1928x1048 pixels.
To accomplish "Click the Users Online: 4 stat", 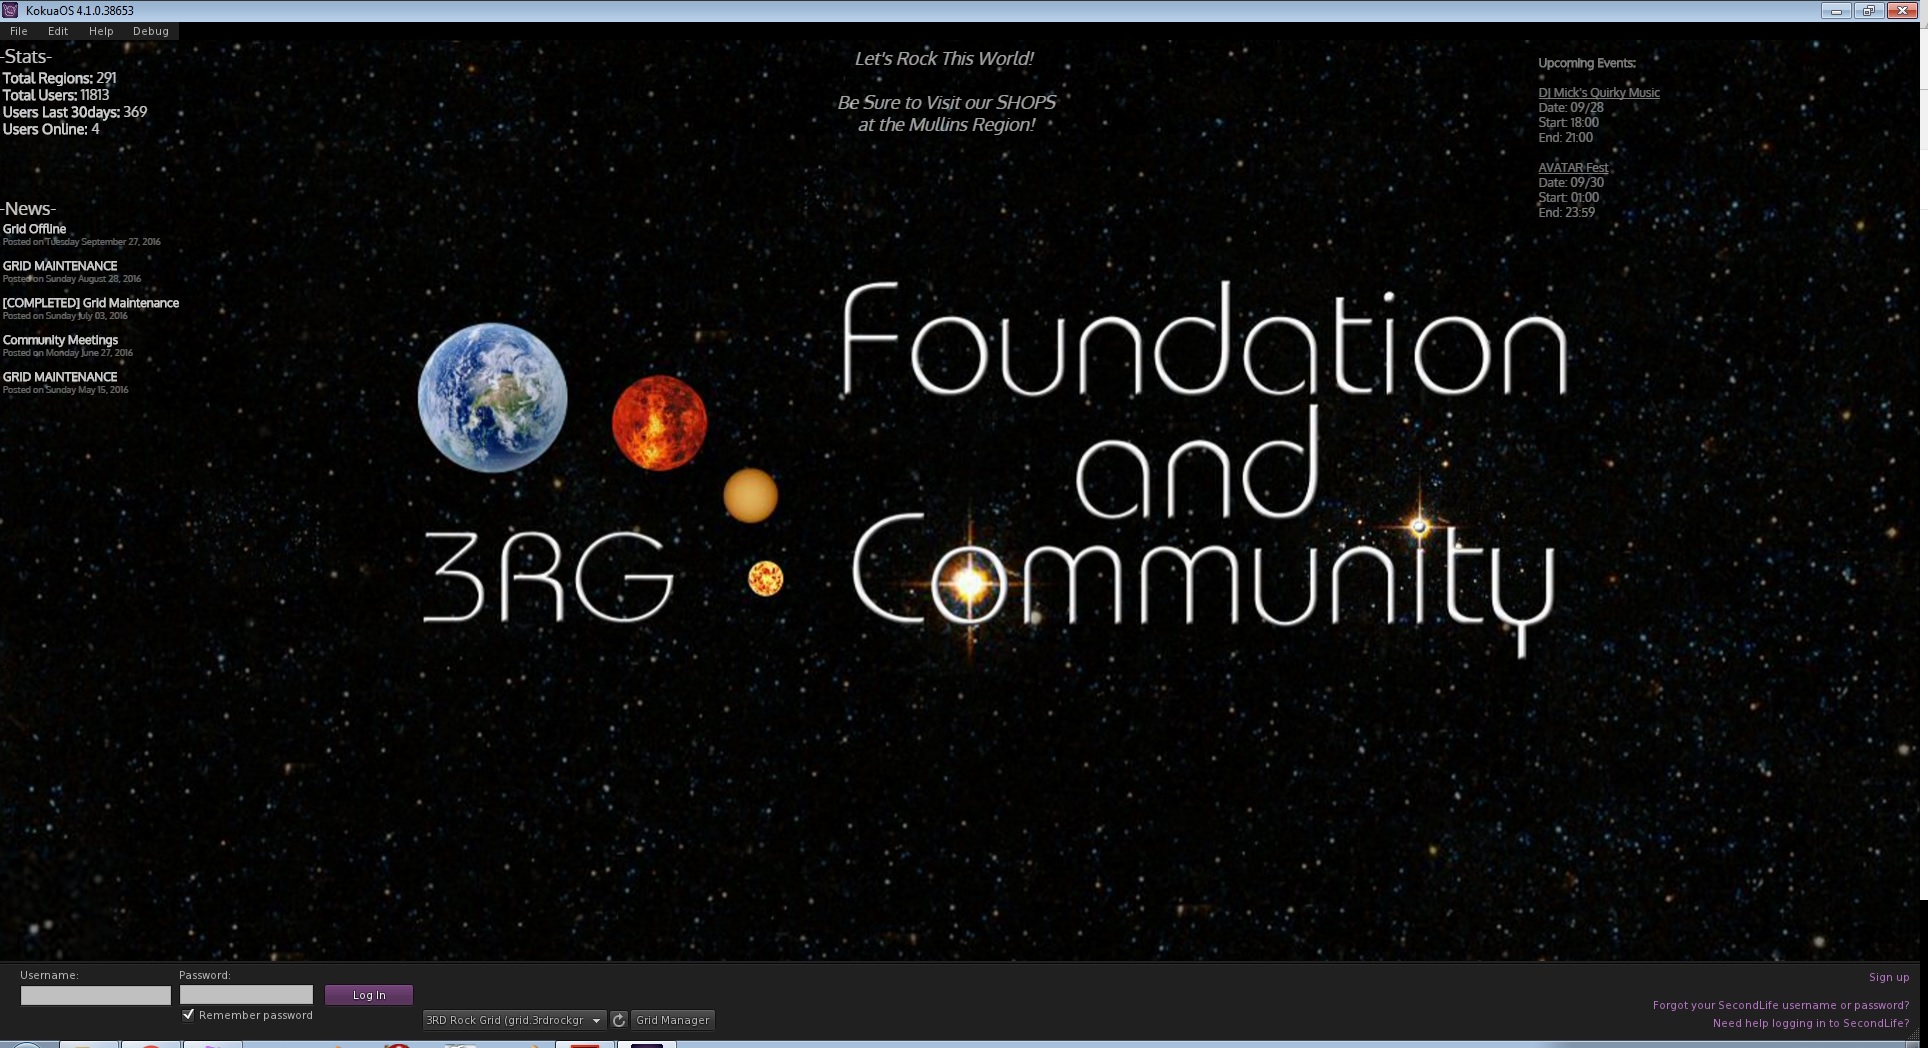I will (51, 129).
